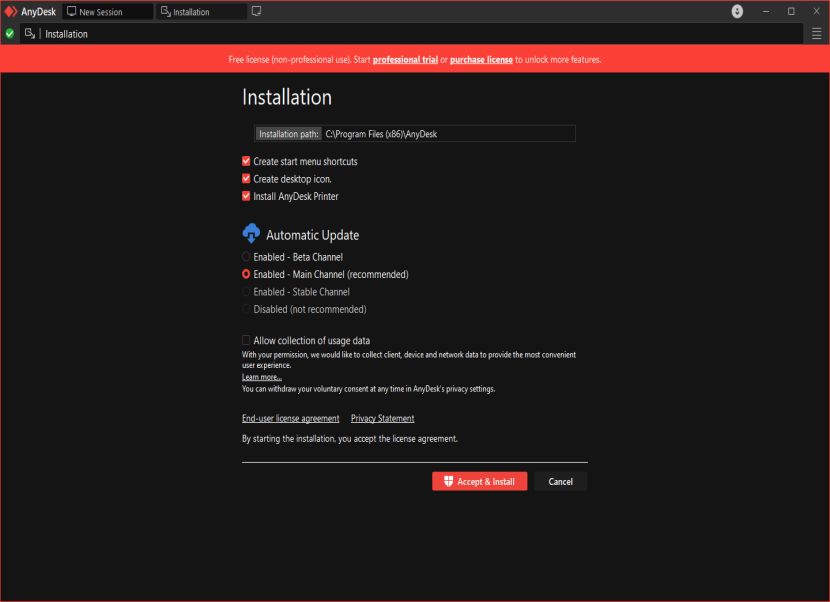Open the professional trial link
The width and height of the screenshot is (830, 602).
point(405,59)
